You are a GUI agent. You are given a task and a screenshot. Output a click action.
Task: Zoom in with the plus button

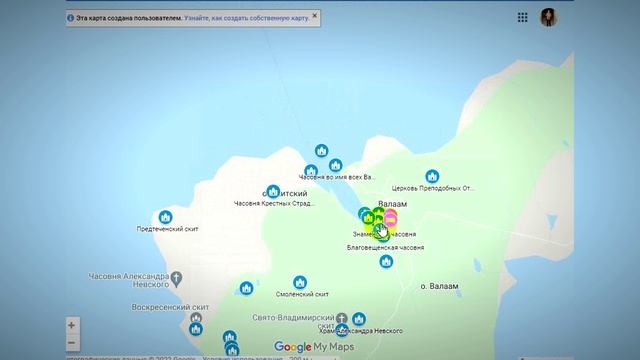pyautogui.click(x=72, y=325)
